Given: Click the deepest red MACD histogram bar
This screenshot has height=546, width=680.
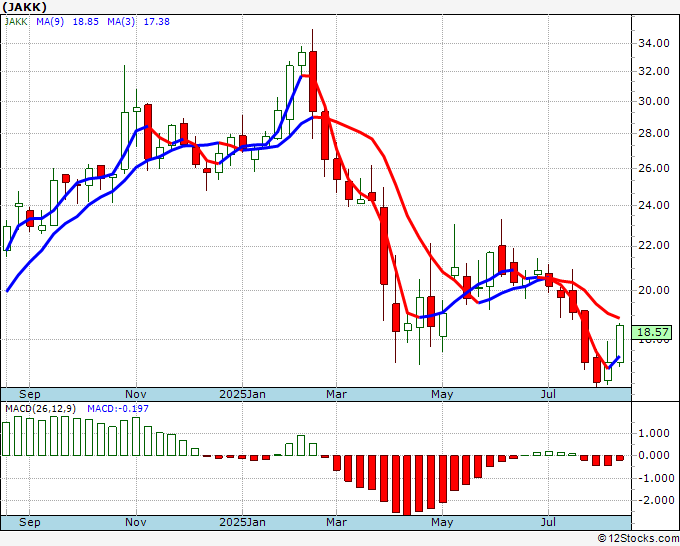Looking at the screenshot, I should pyautogui.click(x=407, y=485).
